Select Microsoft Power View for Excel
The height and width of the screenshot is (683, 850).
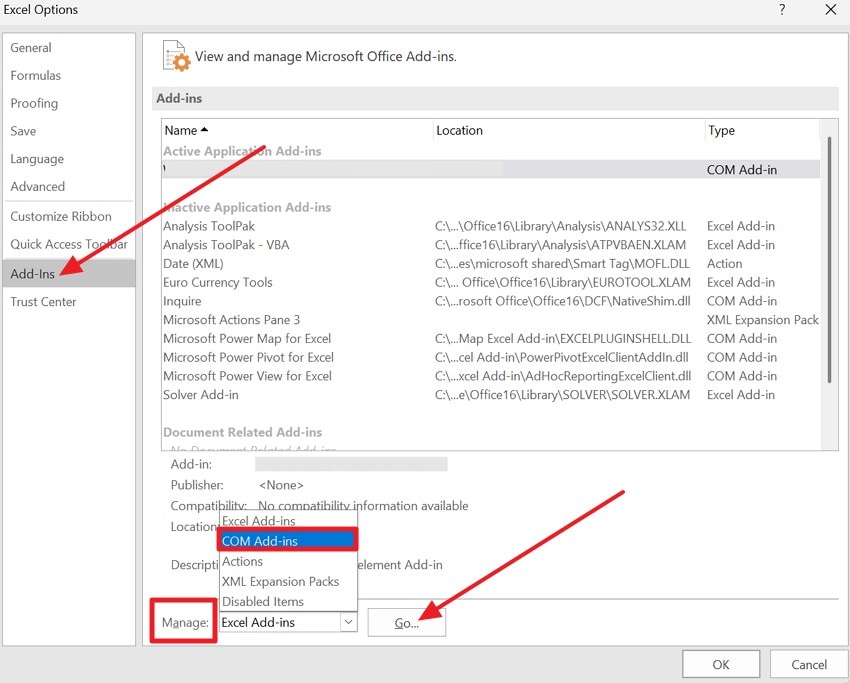tap(491, 376)
